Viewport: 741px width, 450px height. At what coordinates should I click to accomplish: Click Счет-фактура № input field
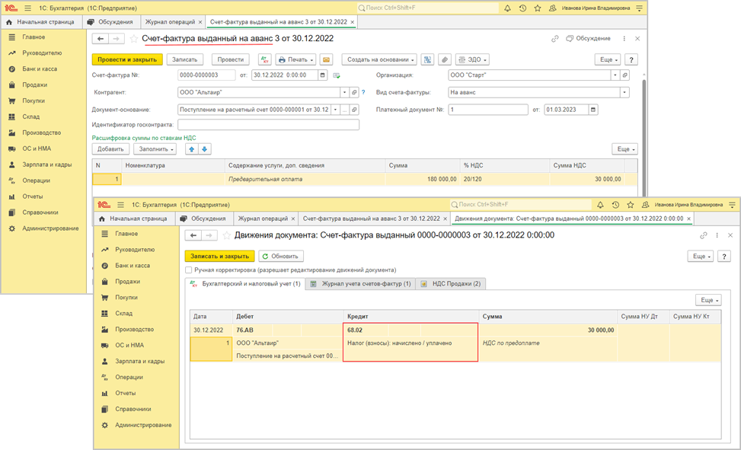click(207, 75)
